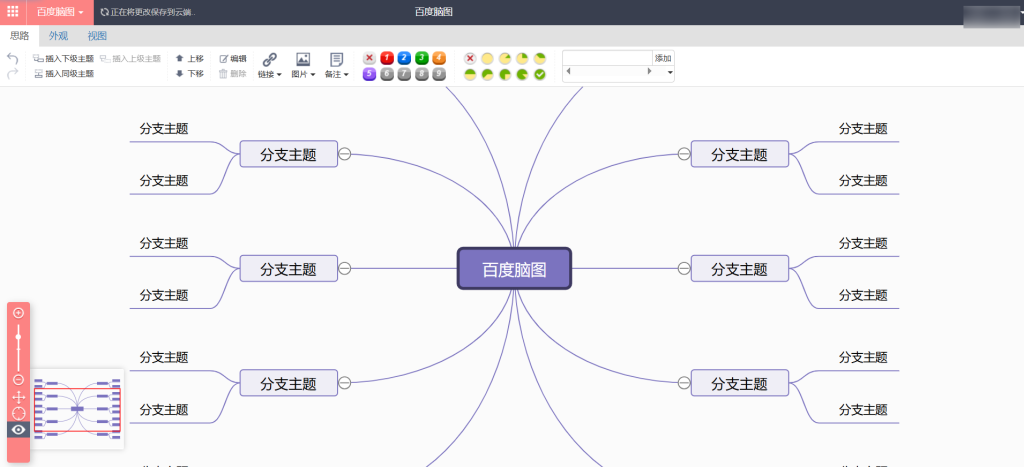Click the 编辑 edit button
The image size is (1024, 467).
(232, 59)
